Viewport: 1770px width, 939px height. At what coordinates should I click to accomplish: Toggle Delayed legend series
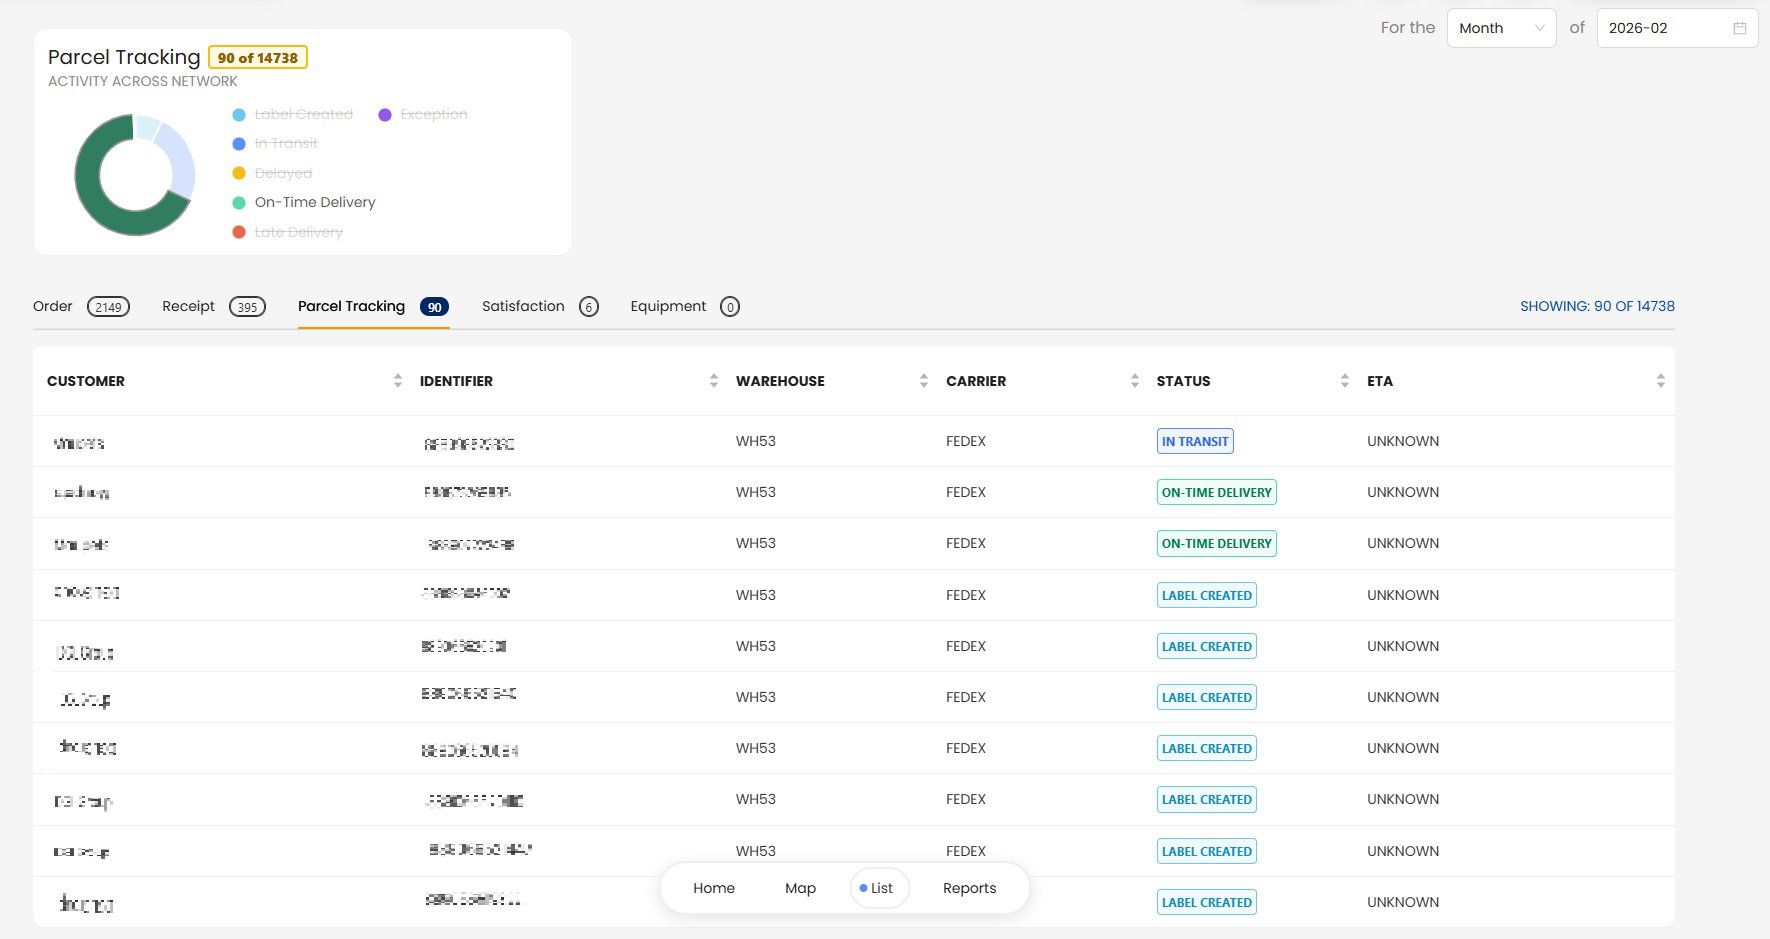pyautogui.click(x=272, y=173)
